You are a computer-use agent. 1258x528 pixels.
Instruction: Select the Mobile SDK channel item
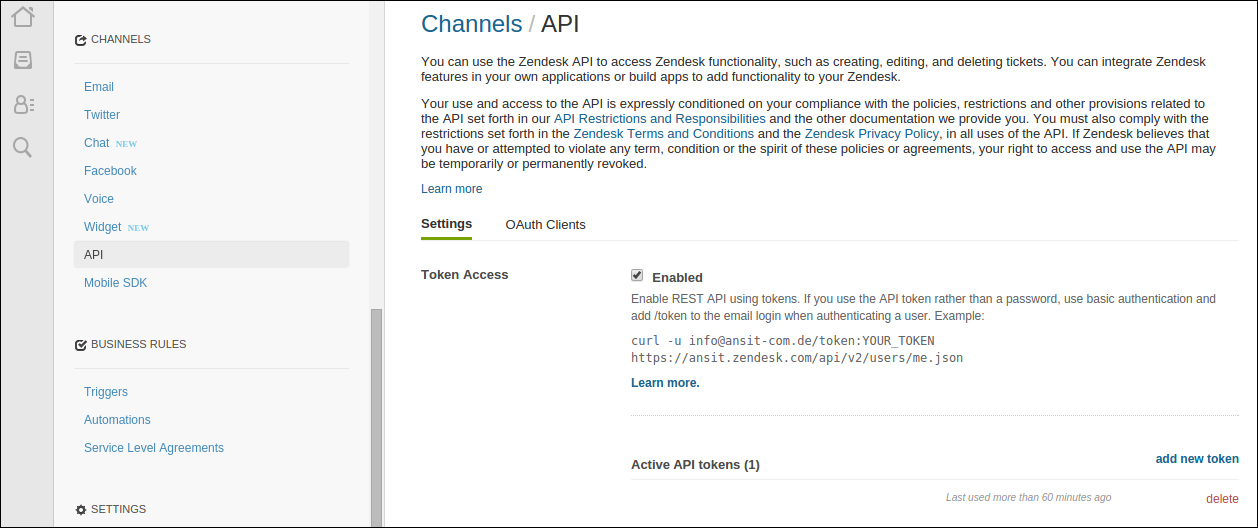(115, 283)
